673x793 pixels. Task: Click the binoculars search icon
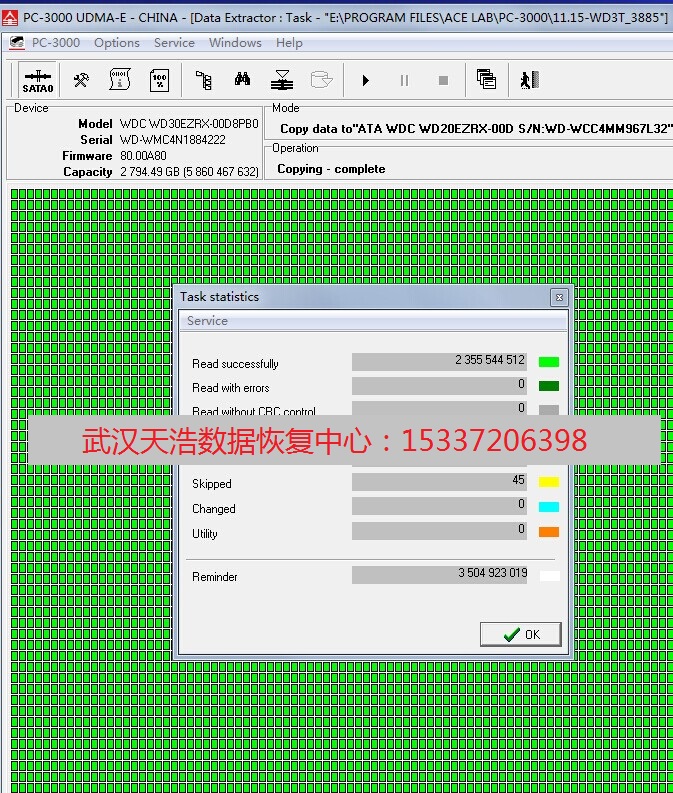pyautogui.click(x=242, y=80)
